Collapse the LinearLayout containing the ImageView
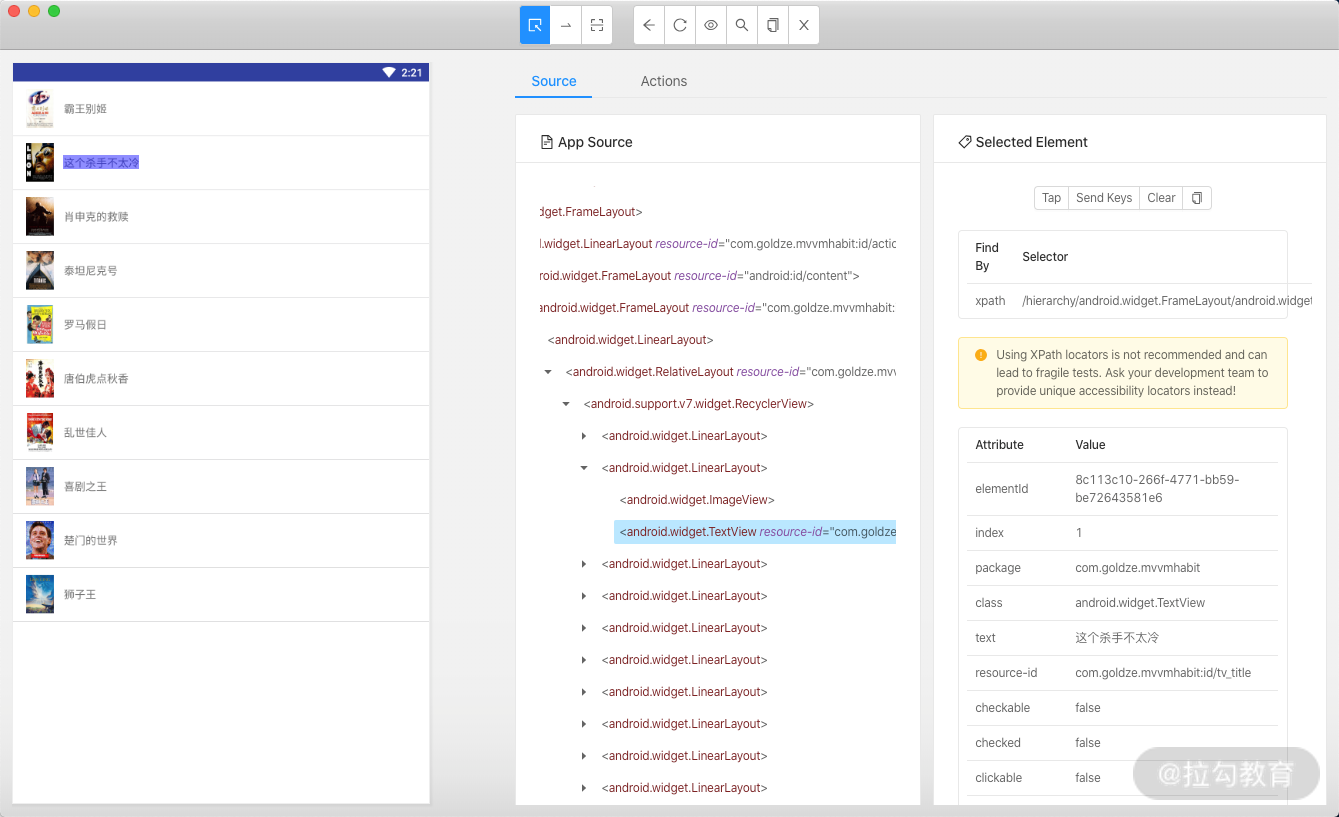1339x817 pixels. [584, 468]
